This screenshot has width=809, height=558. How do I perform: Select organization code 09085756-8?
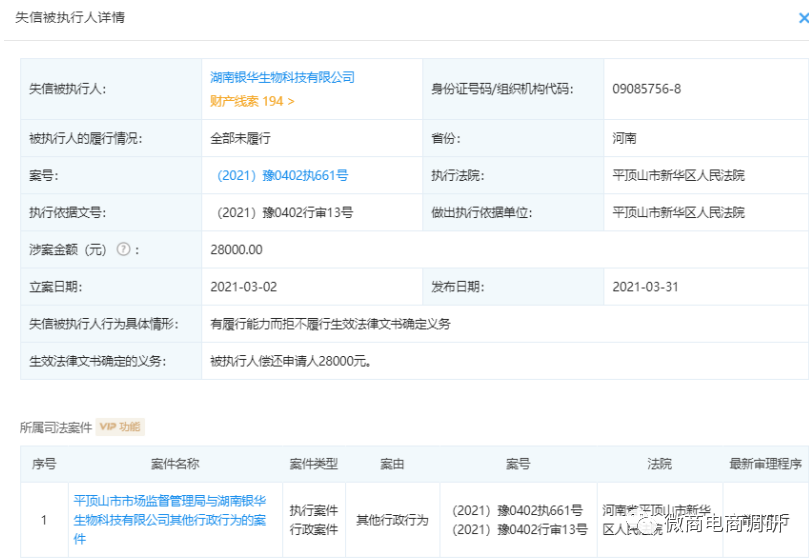pyautogui.click(x=646, y=89)
